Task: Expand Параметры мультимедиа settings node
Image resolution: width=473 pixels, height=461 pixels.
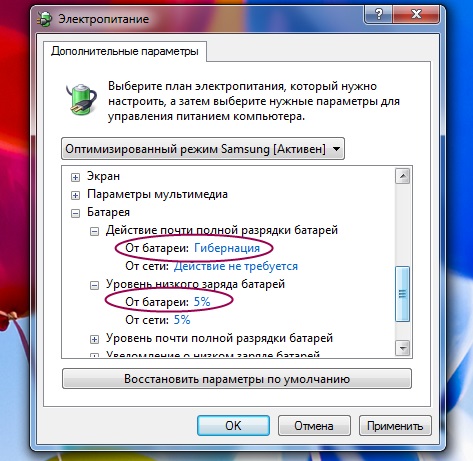Action: (75, 195)
